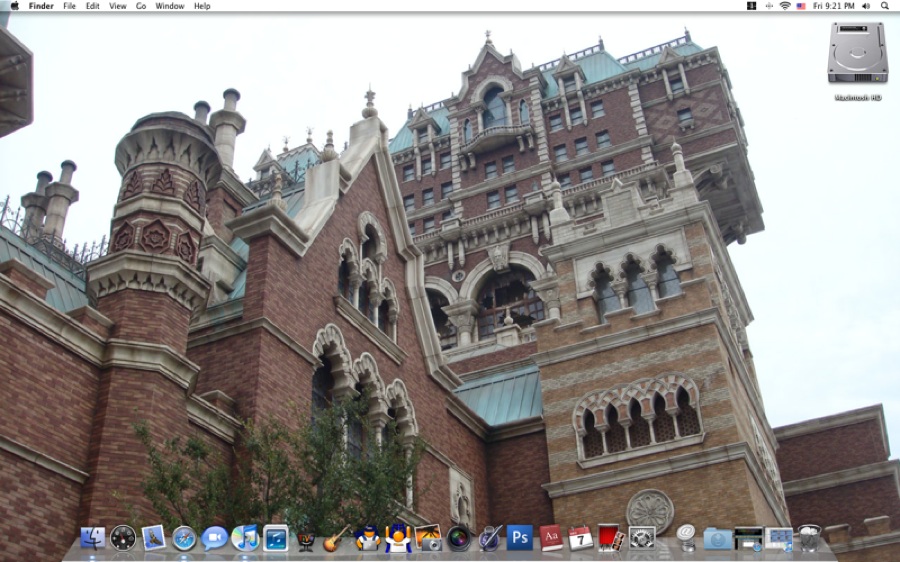Open the Window menu
This screenshot has height=562, width=900.
point(170,6)
